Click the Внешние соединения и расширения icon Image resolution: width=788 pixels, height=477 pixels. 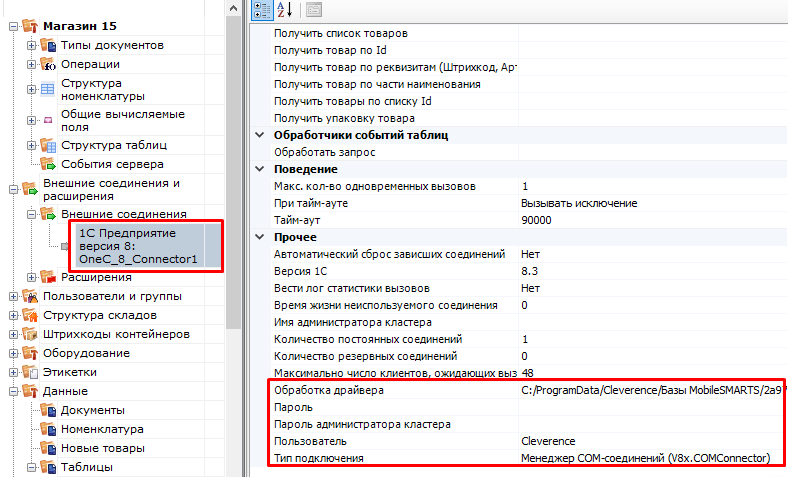pos(30,189)
